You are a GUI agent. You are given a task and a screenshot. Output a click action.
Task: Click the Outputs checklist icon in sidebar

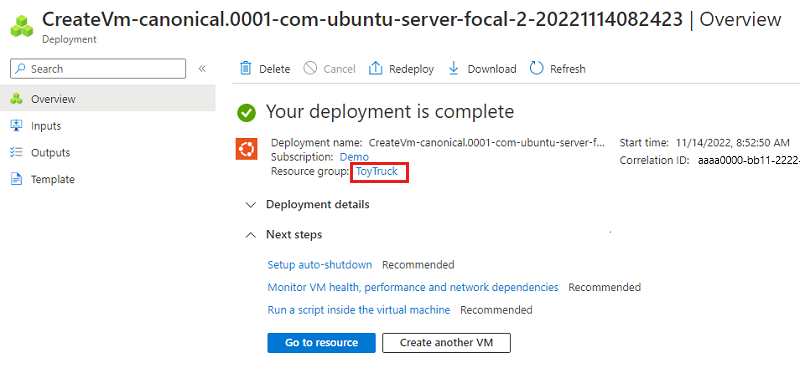pyautogui.click(x=16, y=153)
